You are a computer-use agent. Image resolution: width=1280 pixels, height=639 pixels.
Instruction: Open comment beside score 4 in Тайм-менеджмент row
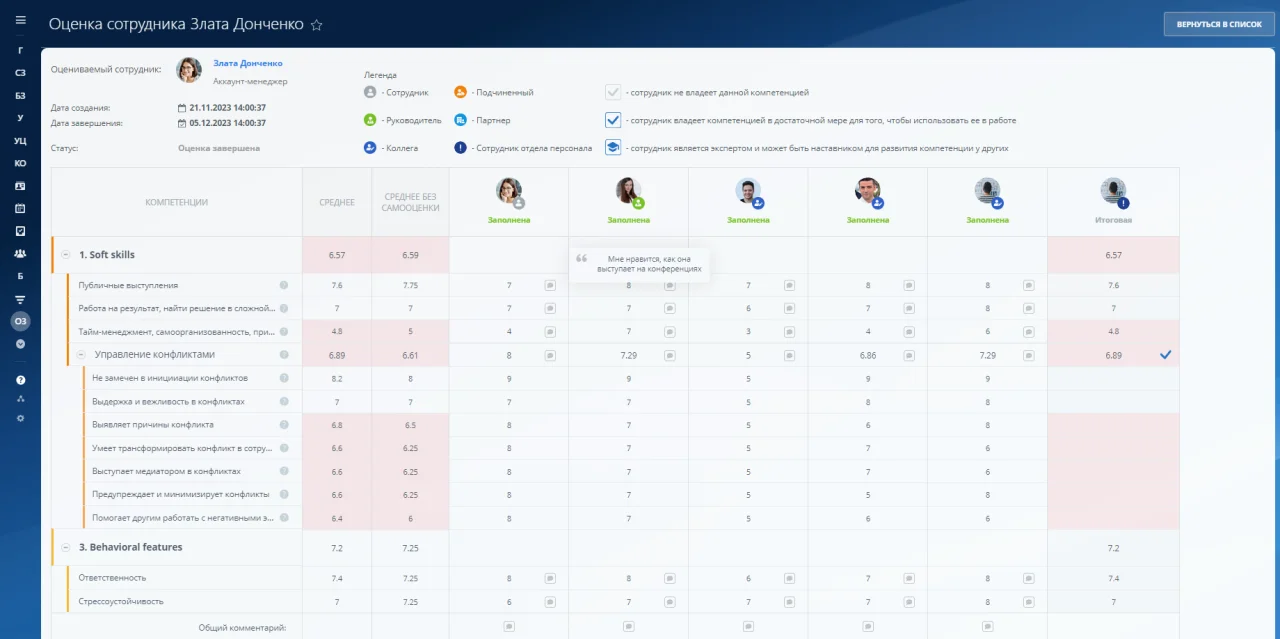(550, 331)
